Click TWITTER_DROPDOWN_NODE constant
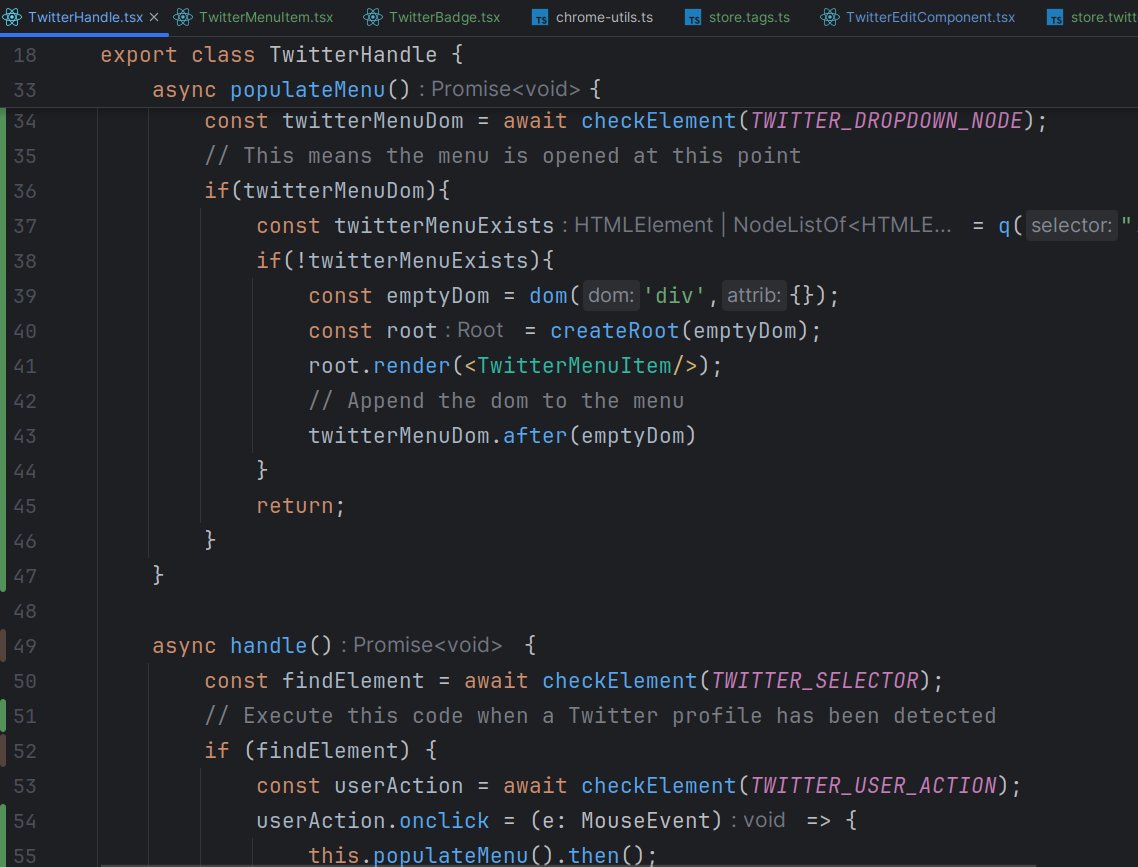Image resolution: width=1138 pixels, height=867 pixels. [886, 120]
